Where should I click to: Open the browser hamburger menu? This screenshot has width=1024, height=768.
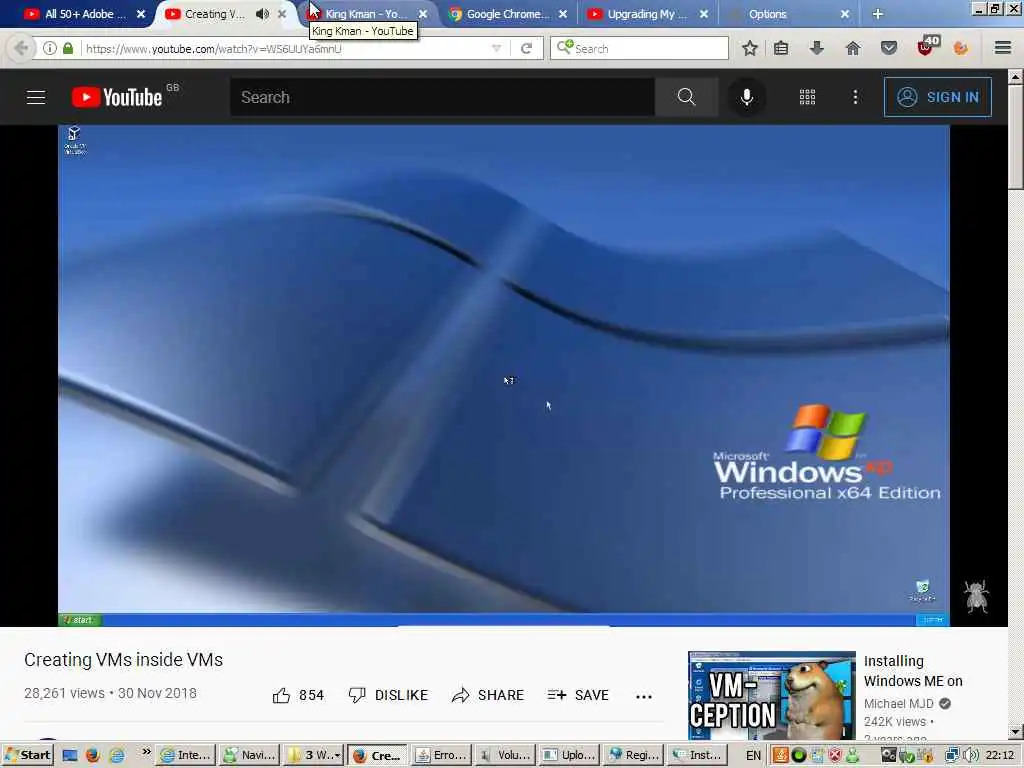tap(1003, 48)
